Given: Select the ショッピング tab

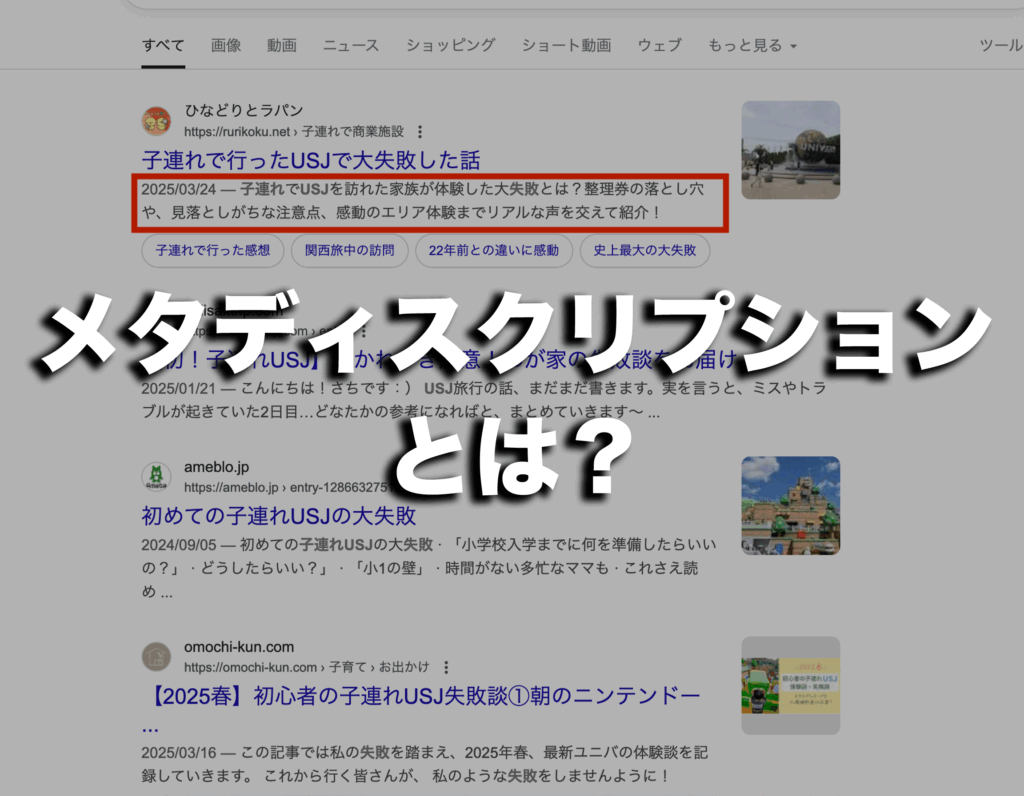Looking at the screenshot, I should [x=450, y=46].
